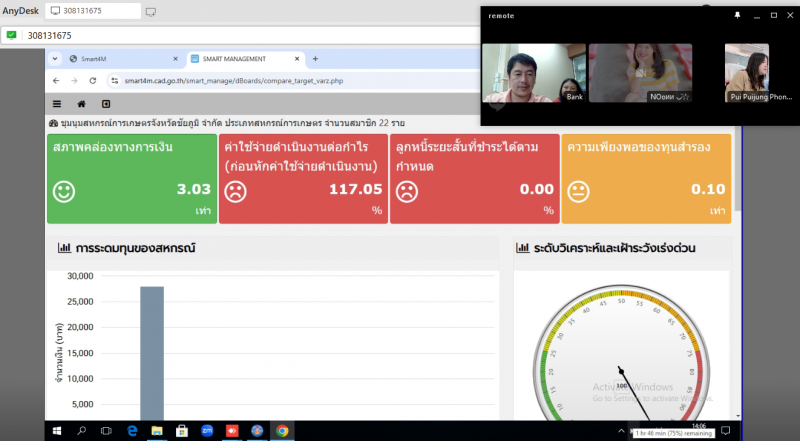Screen dimensions: 800x441
Task: Click the ค่าใช้จ่ายดำเนินงานต่อกำไร card title
Action: [x=301, y=156]
